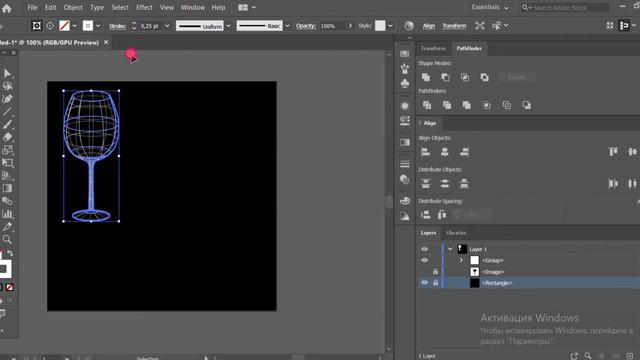Open File menu

pos(32,7)
